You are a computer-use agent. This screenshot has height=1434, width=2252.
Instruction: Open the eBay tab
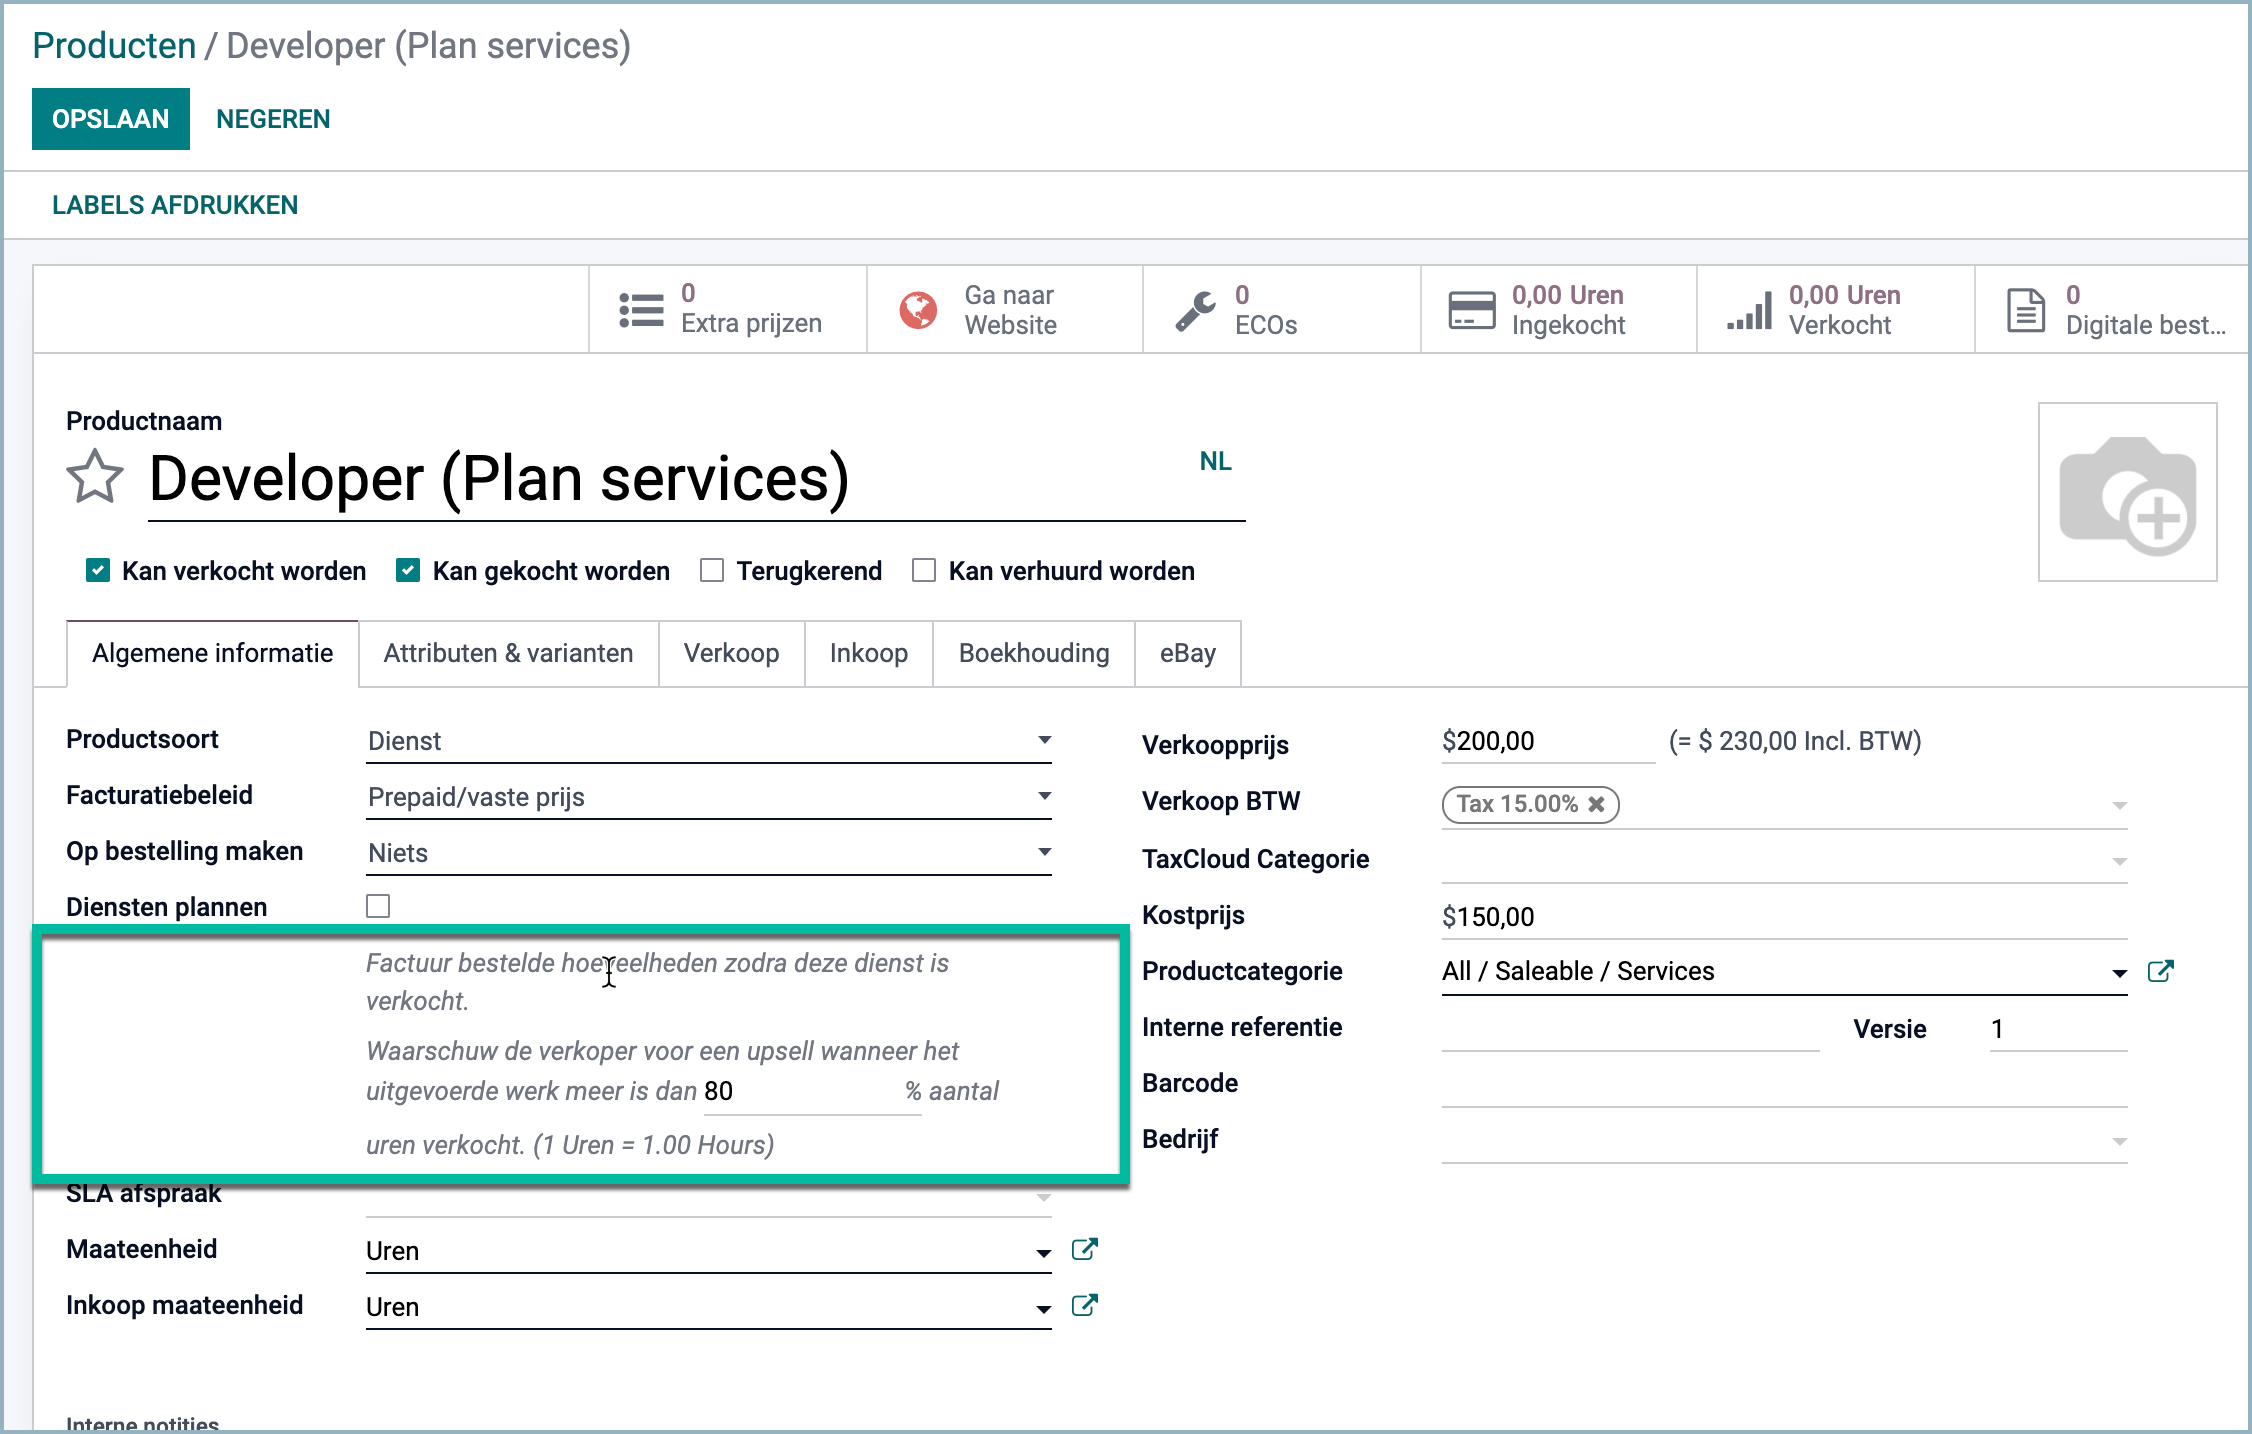click(x=1187, y=653)
